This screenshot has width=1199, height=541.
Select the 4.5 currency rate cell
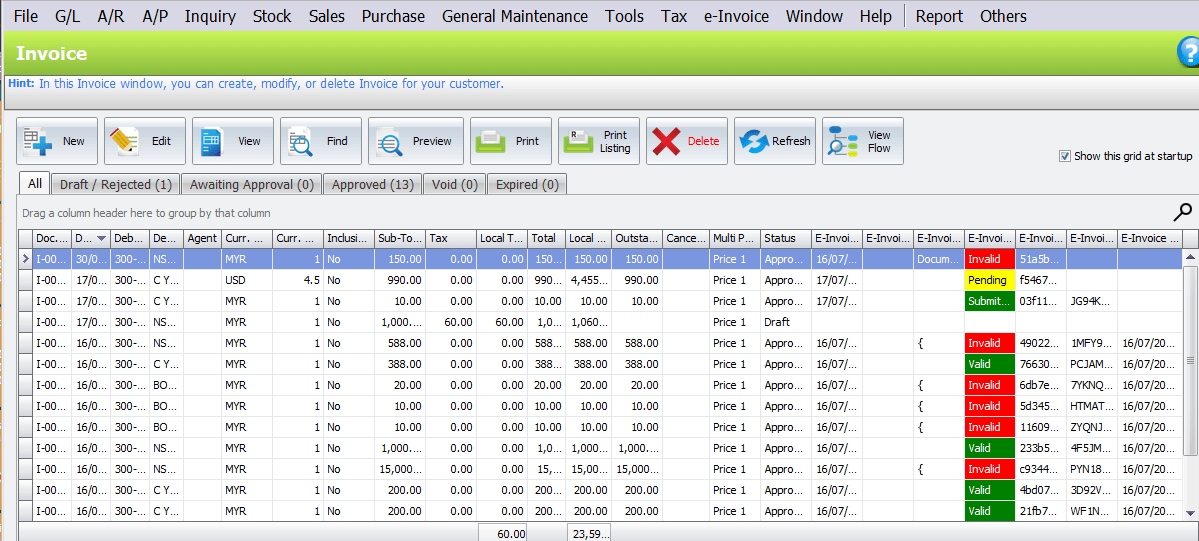(x=297, y=280)
